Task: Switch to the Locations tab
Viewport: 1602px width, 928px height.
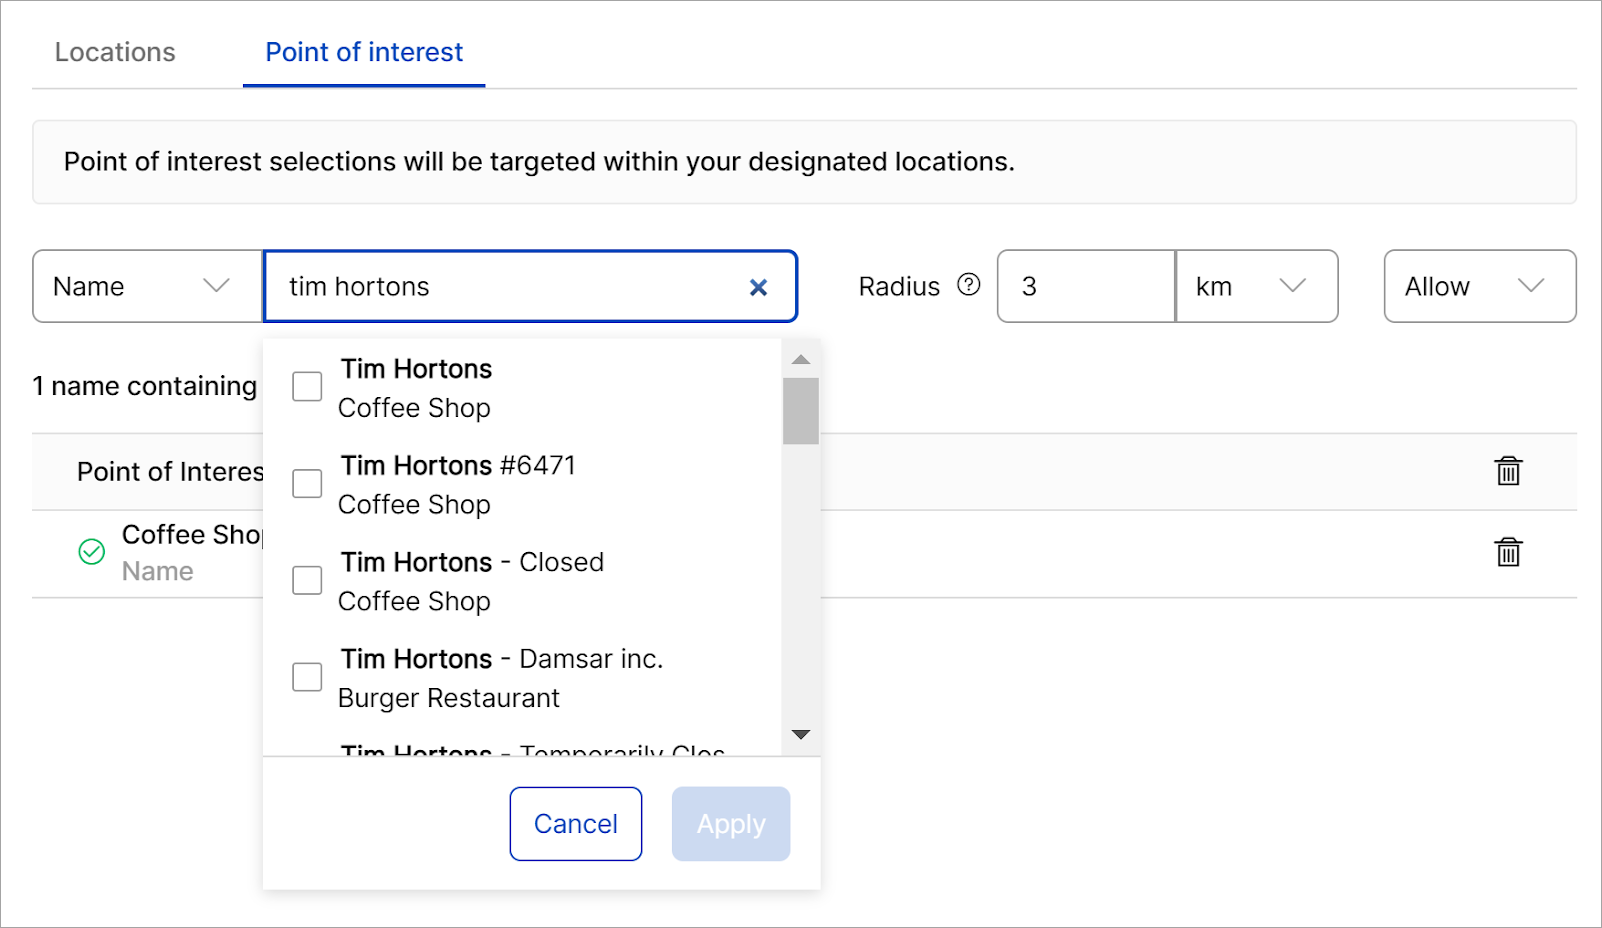Action: 115,52
